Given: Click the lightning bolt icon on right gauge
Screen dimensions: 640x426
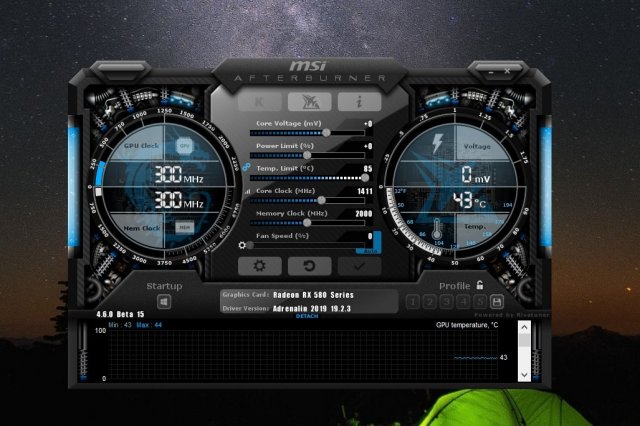Looking at the screenshot, I should [437, 143].
